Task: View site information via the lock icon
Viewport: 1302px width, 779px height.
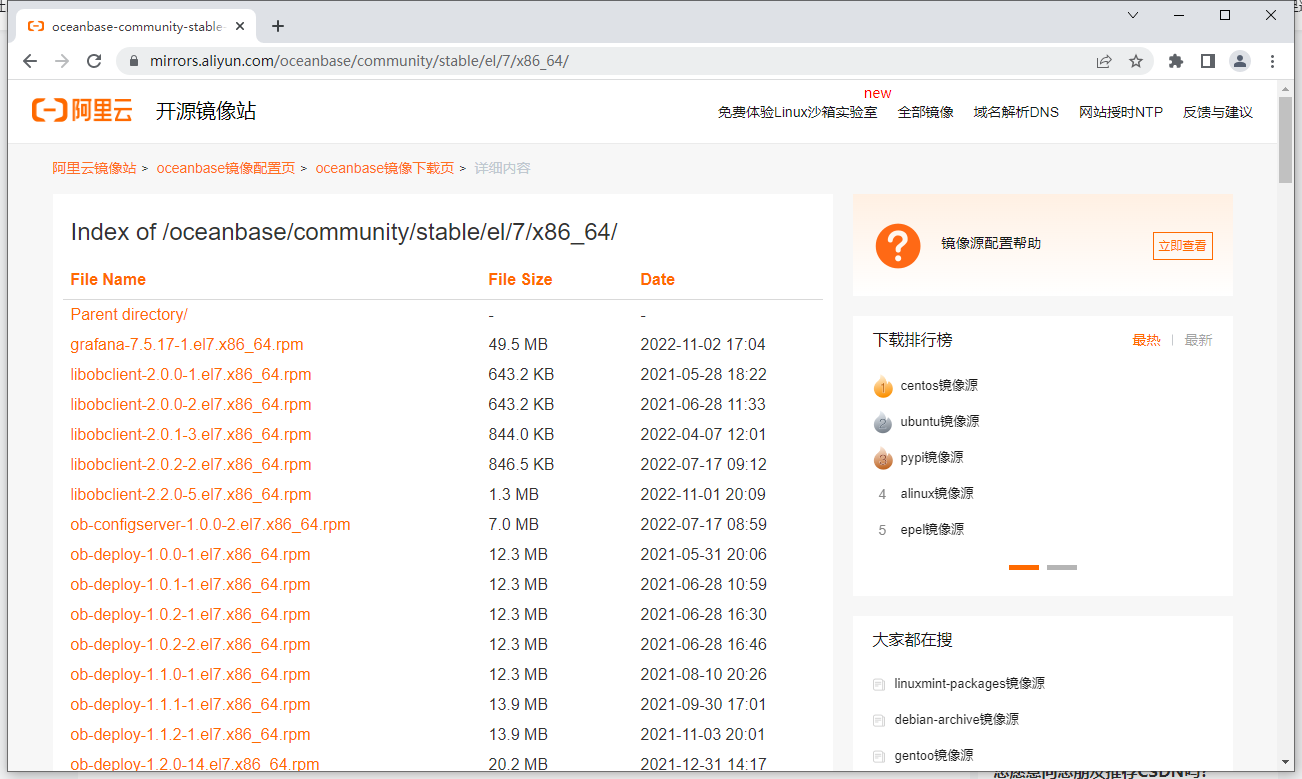Action: [134, 61]
